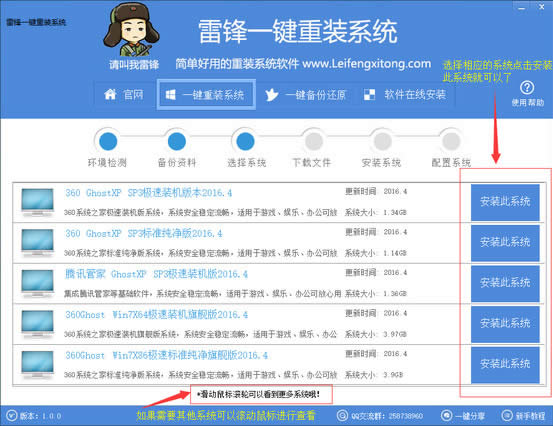Click the 360 GhostXP SP3标准纯净版2016.4 title link

(144, 233)
